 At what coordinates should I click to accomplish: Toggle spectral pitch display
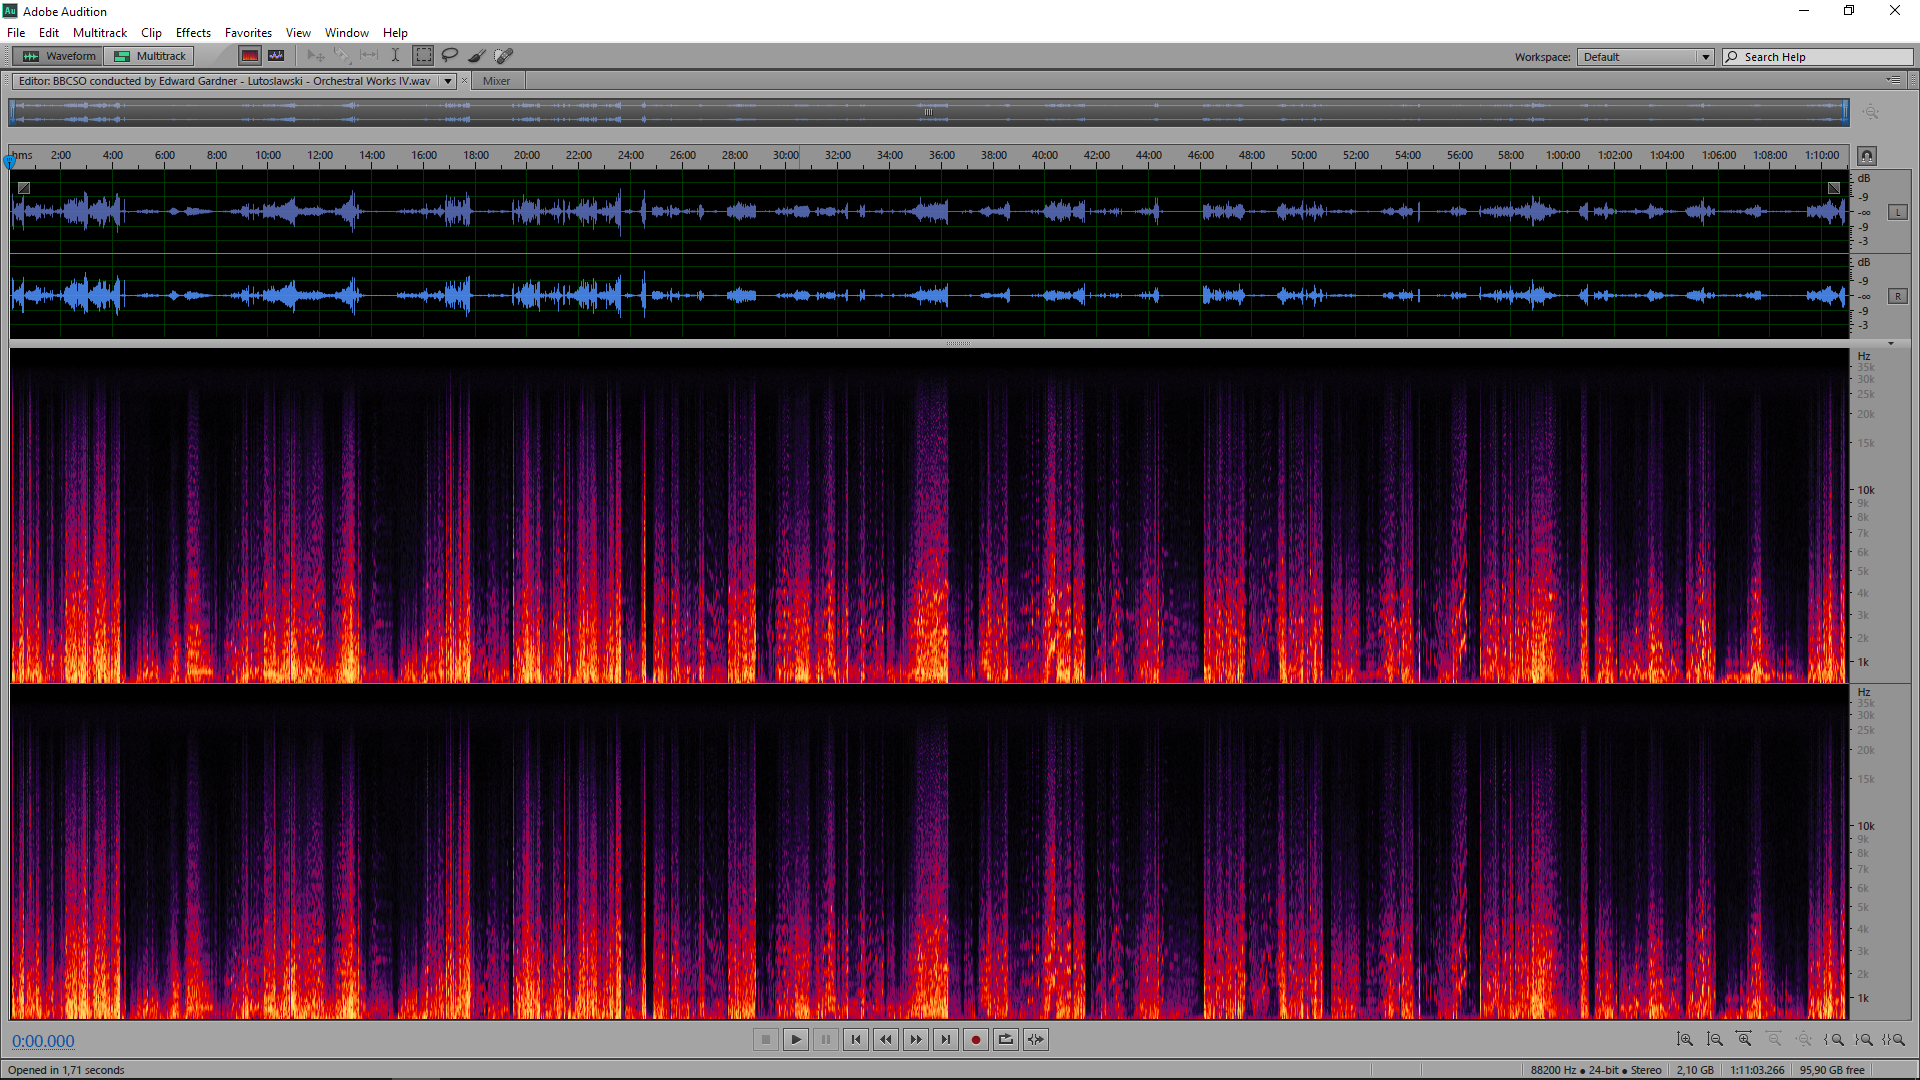pyautogui.click(x=276, y=56)
